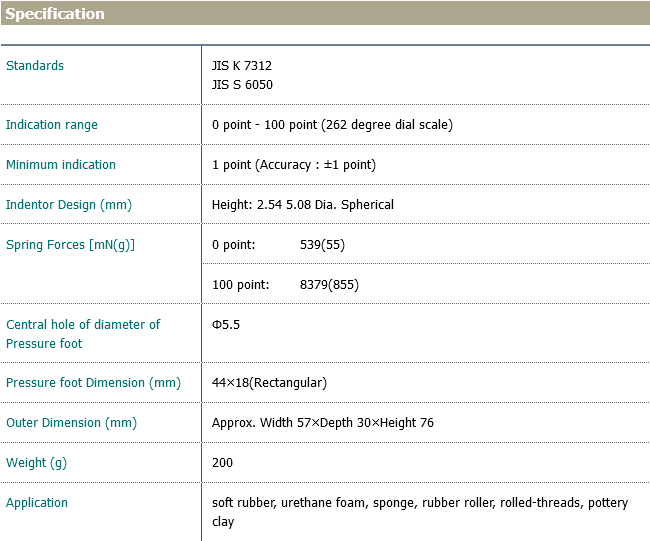Click the 539(55) spring force value

322,245
